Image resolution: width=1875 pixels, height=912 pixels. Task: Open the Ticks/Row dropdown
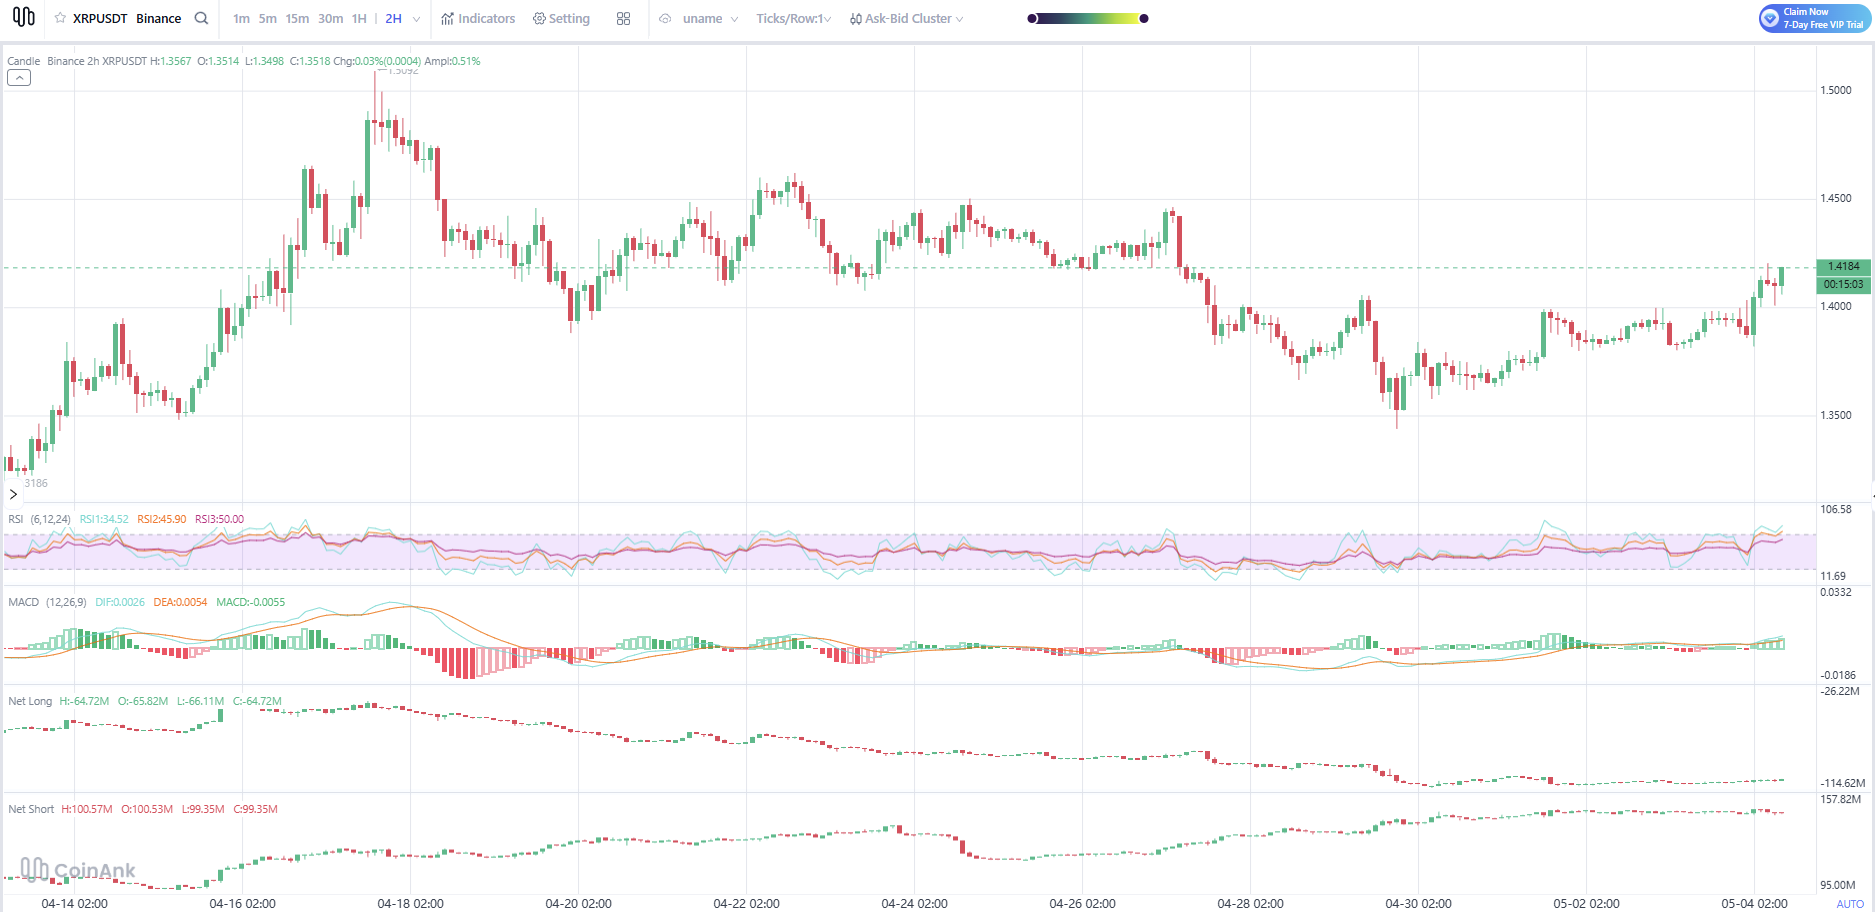tap(794, 18)
